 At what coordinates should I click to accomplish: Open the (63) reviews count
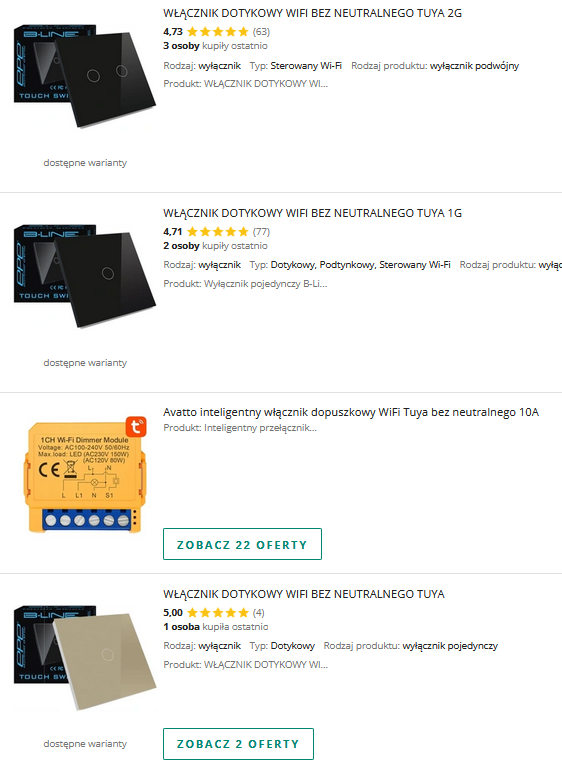[261, 32]
